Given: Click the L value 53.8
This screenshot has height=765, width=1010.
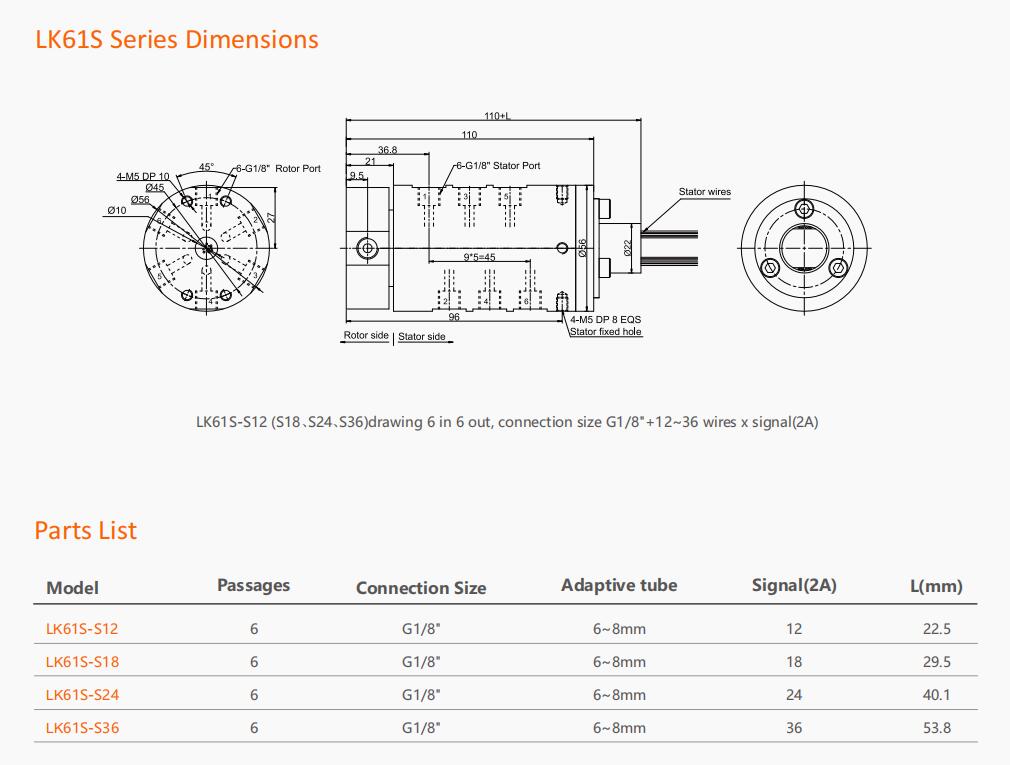Looking at the screenshot, I should [x=937, y=728].
